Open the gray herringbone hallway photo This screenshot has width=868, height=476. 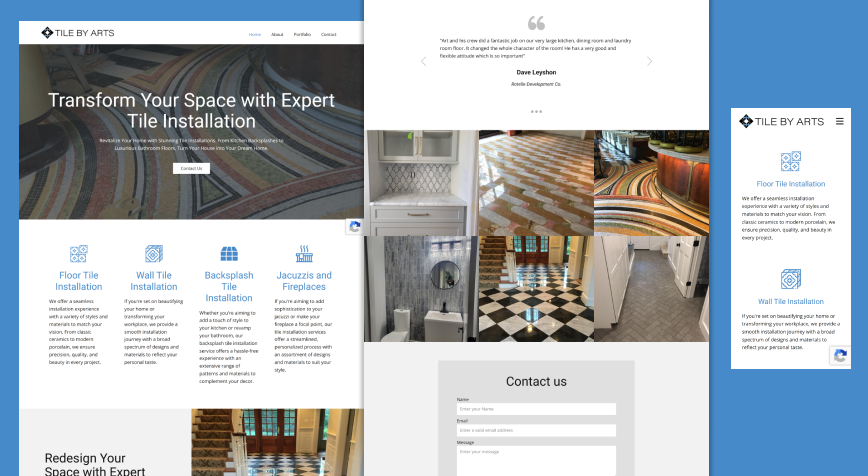click(652, 289)
